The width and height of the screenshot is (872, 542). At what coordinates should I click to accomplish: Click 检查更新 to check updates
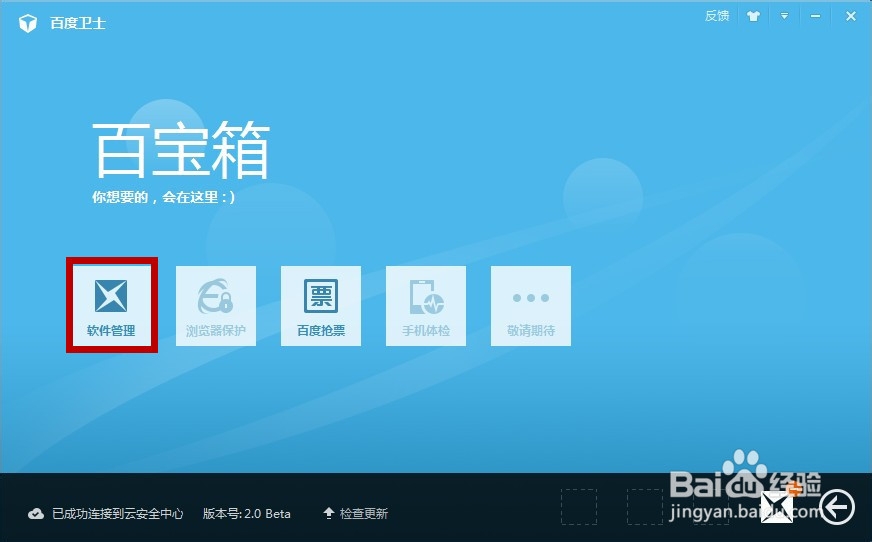[x=356, y=513]
